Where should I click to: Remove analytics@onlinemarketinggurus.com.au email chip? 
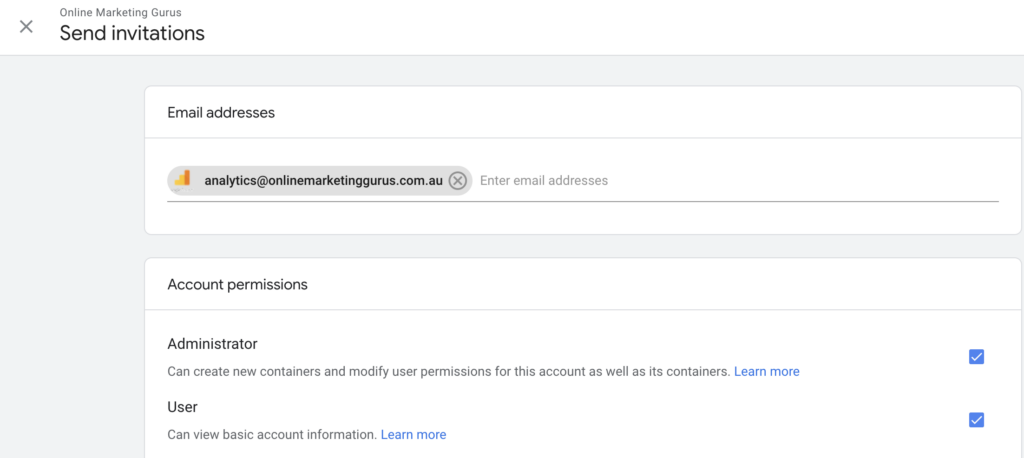[458, 180]
